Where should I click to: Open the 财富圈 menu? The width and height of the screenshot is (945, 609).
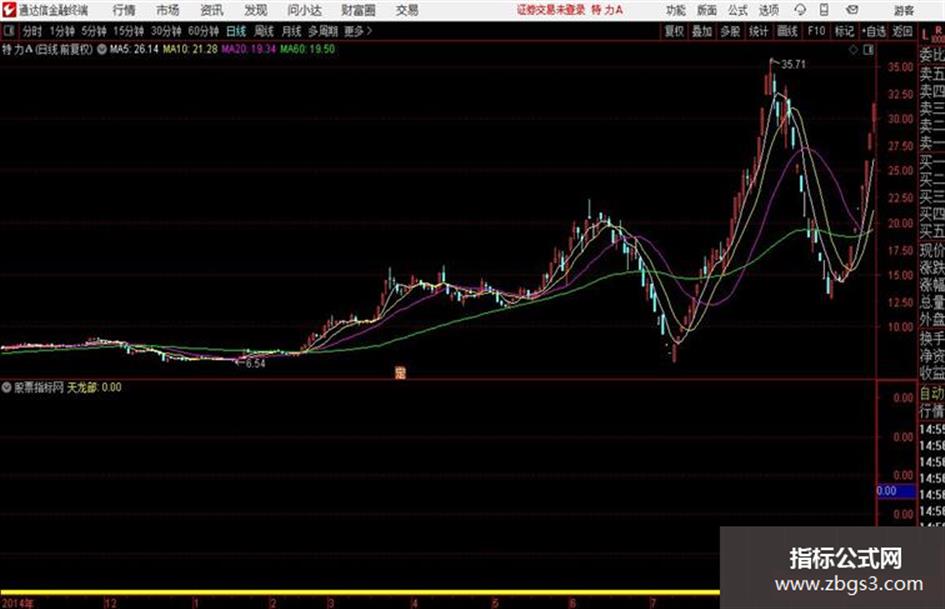coord(358,10)
